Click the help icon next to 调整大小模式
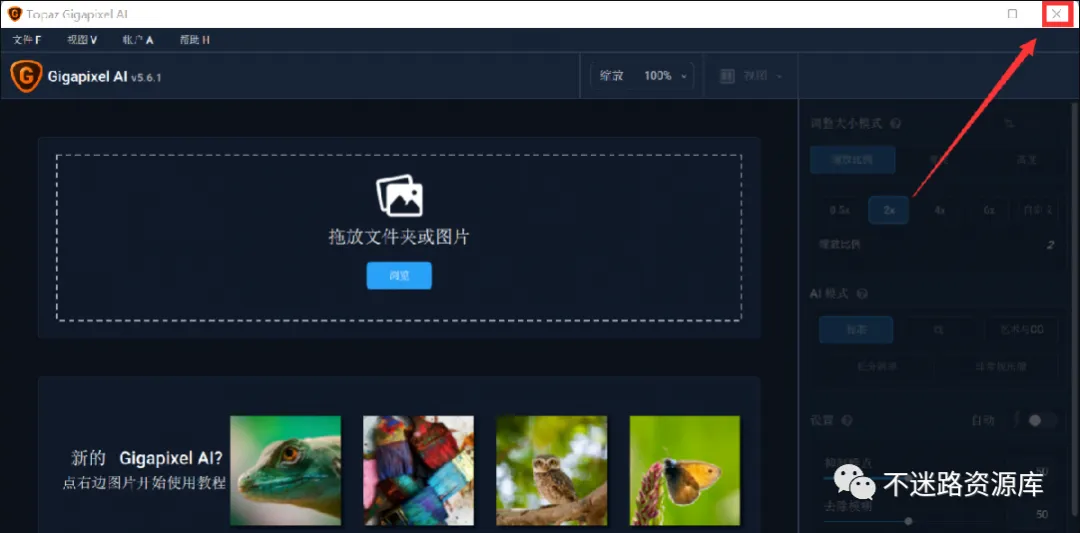This screenshot has height=533, width=1080. coord(895,124)
